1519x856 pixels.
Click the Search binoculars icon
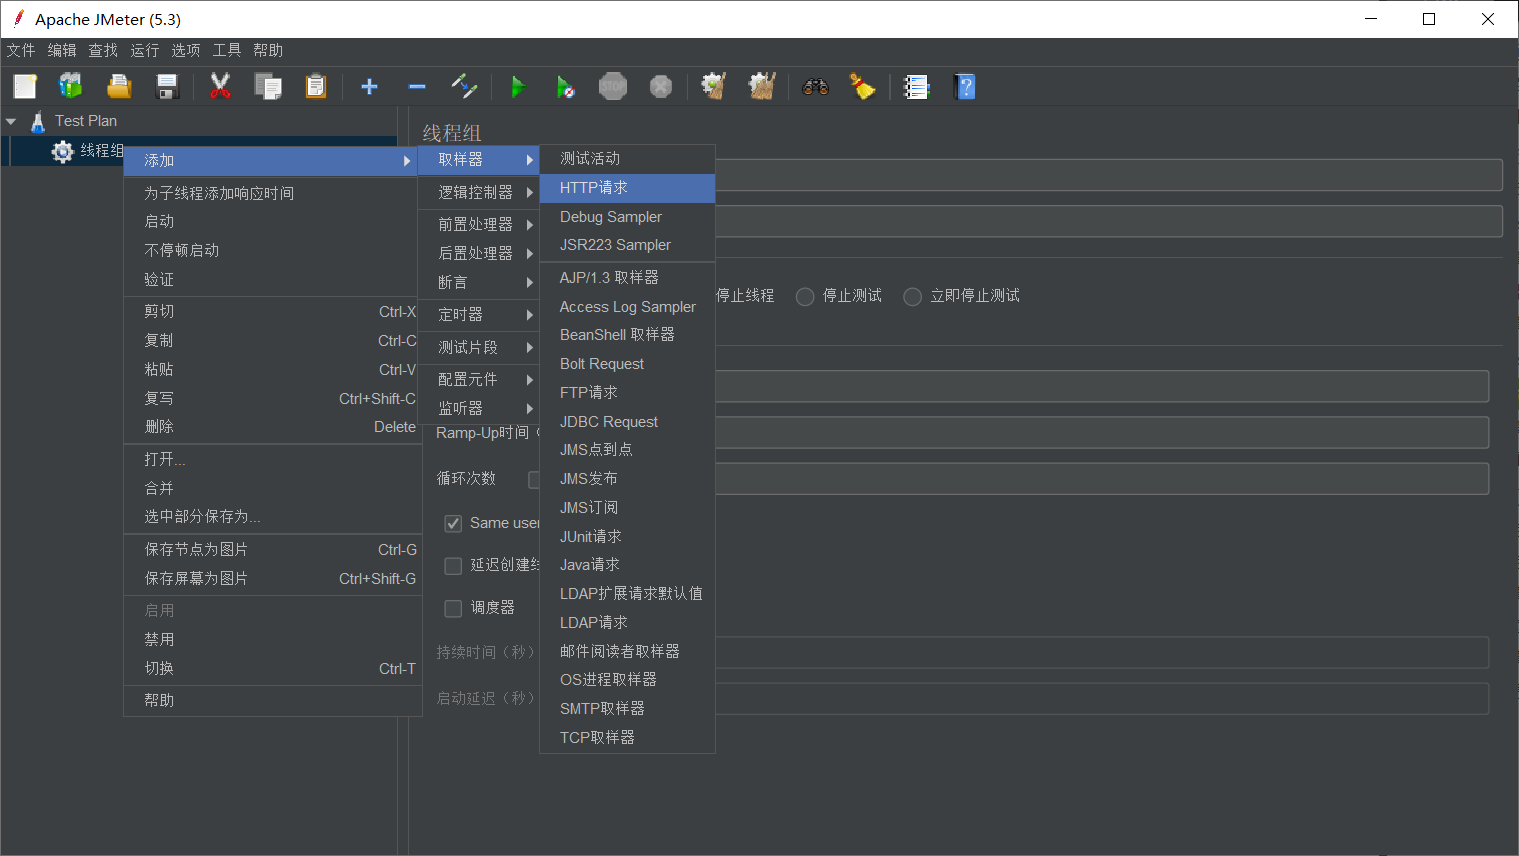815,87
